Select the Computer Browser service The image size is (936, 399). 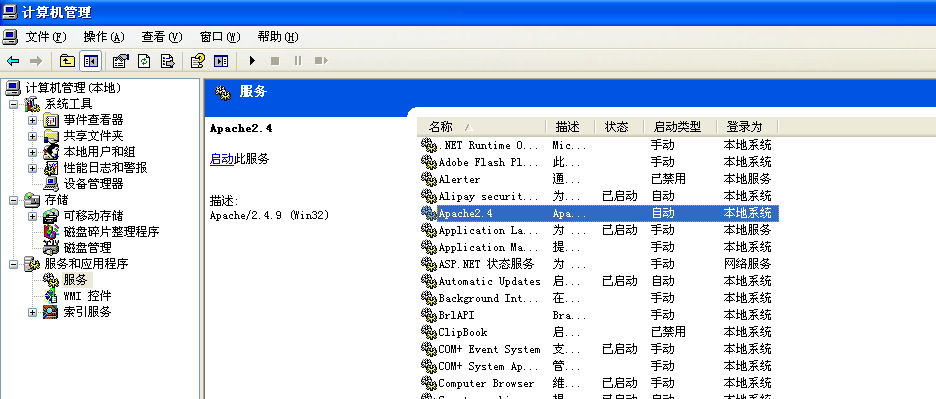599,383
